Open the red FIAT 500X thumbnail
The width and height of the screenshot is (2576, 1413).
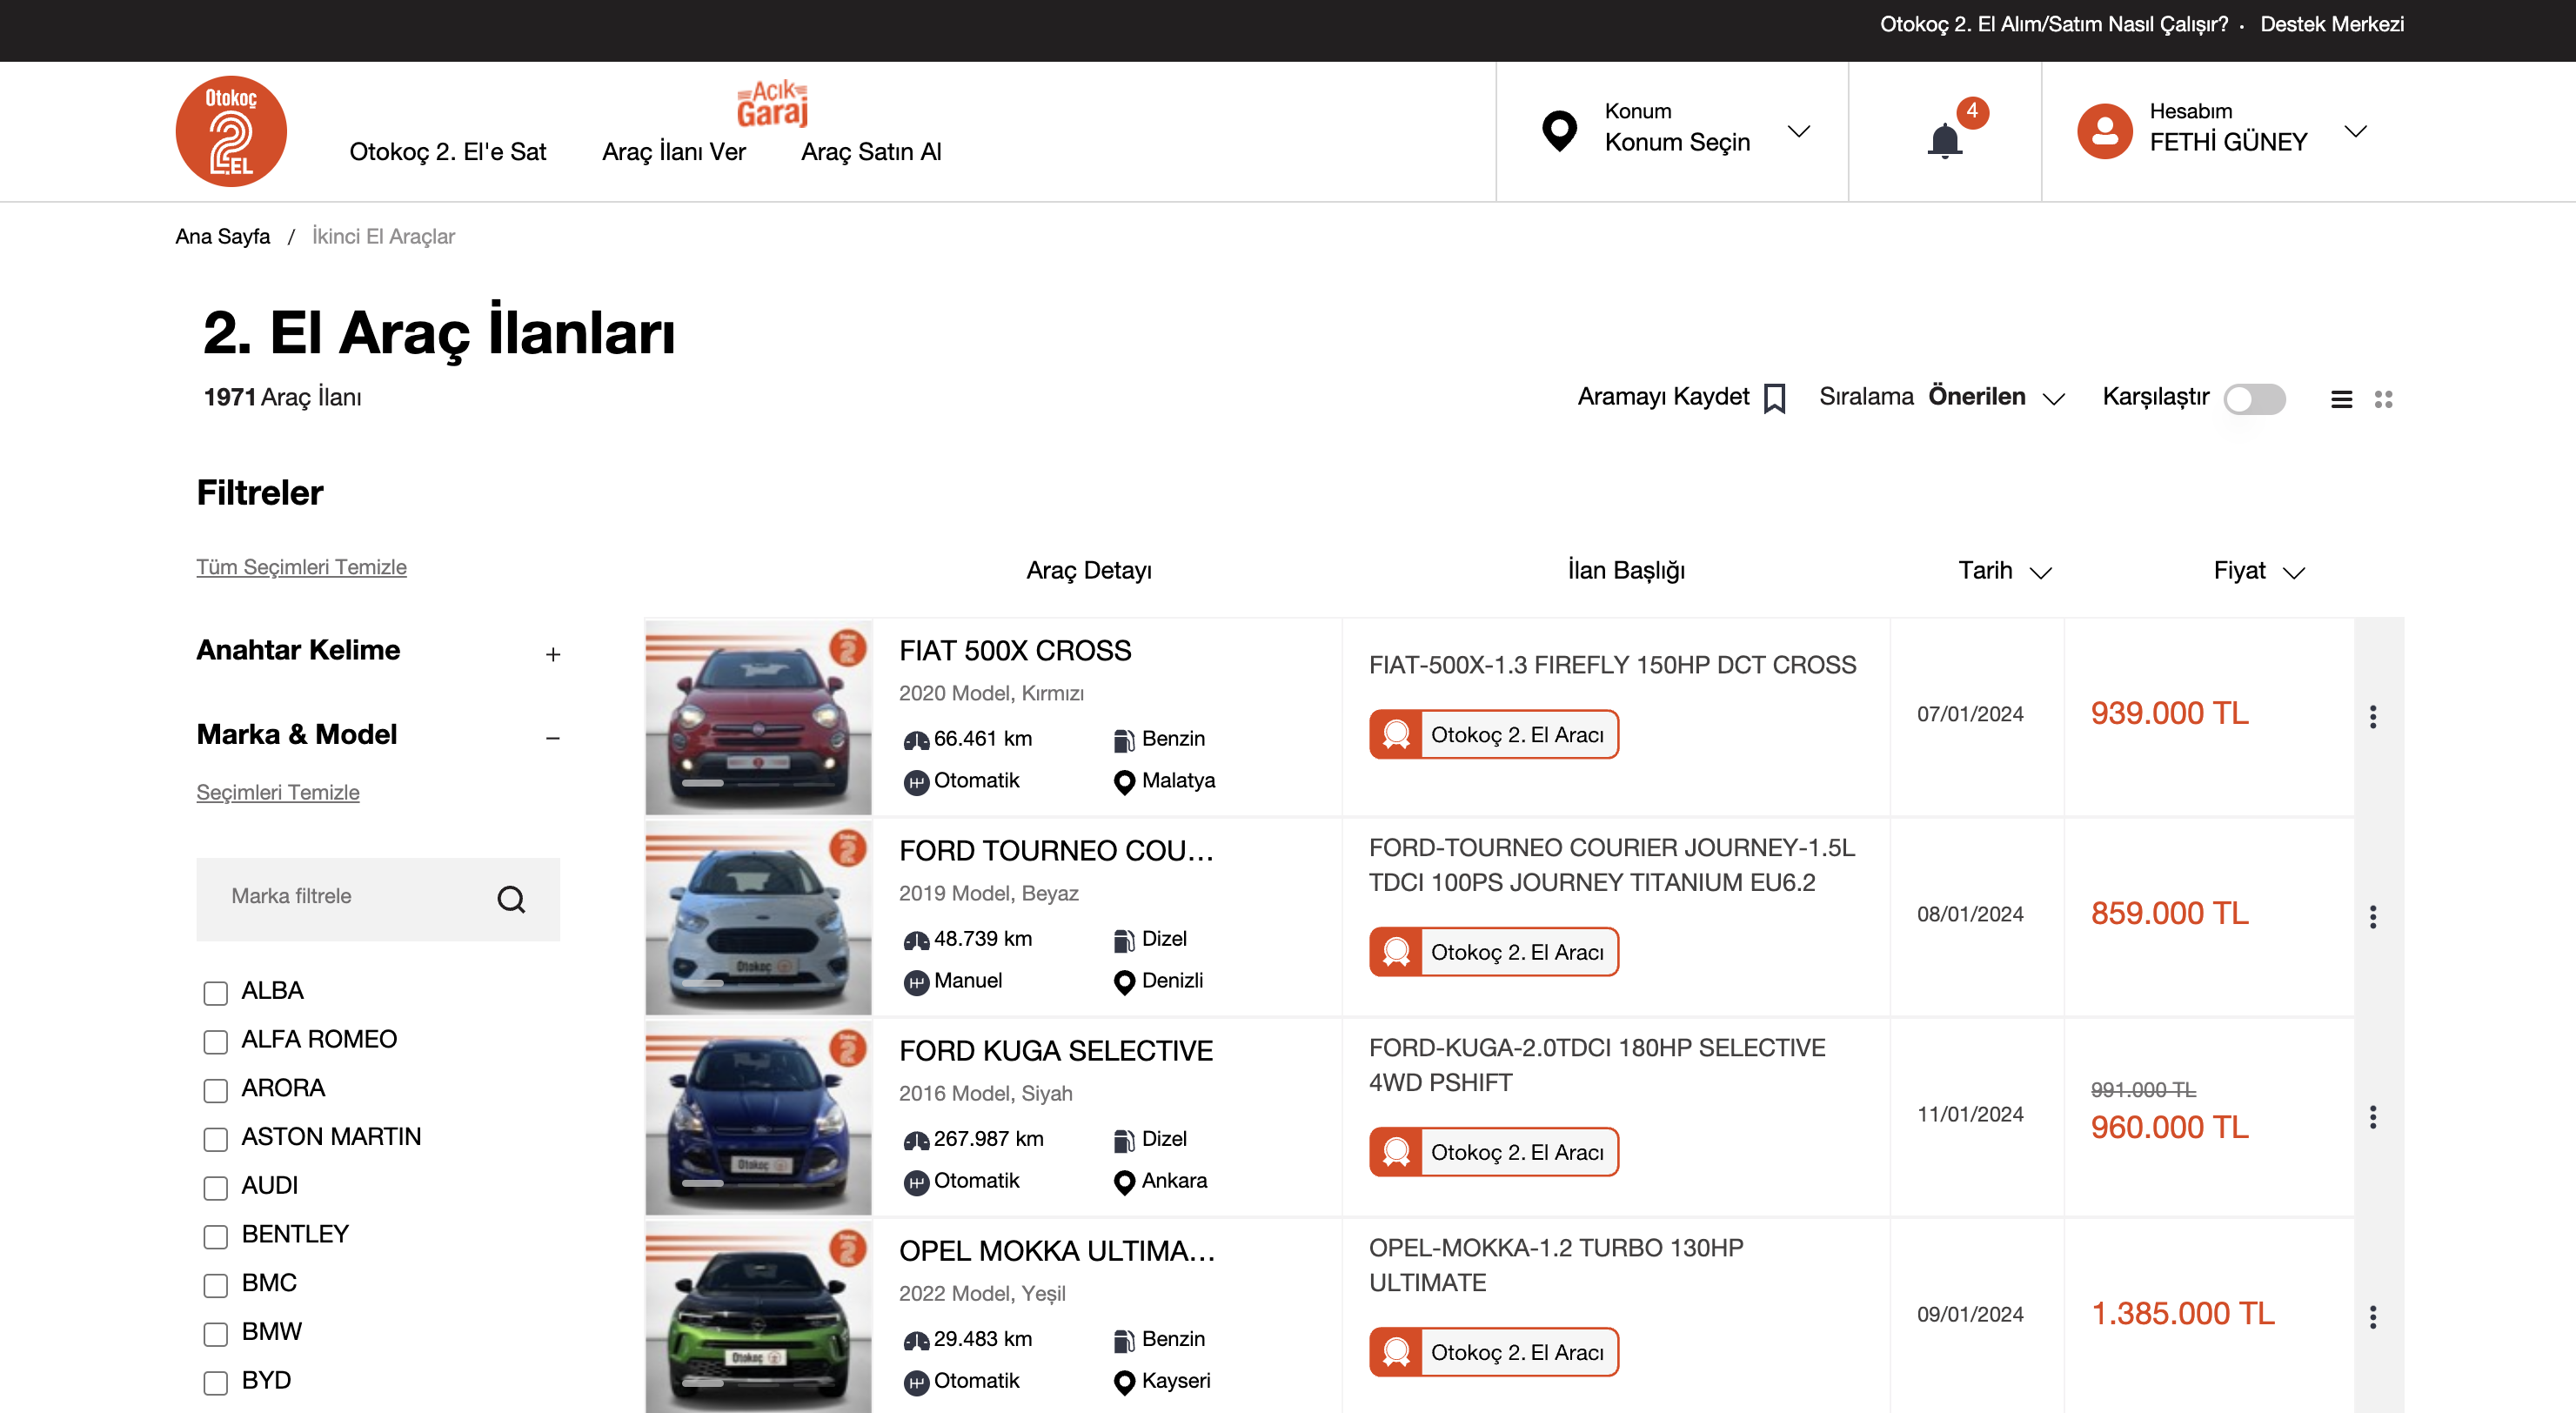(758, 717)
